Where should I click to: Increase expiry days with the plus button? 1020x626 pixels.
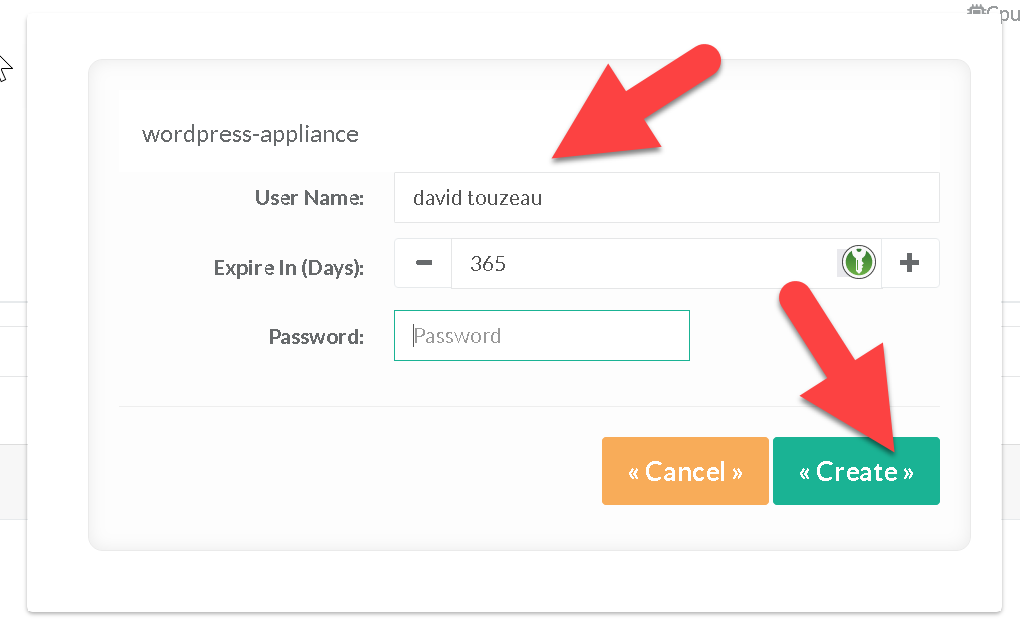tap(910, 263)
